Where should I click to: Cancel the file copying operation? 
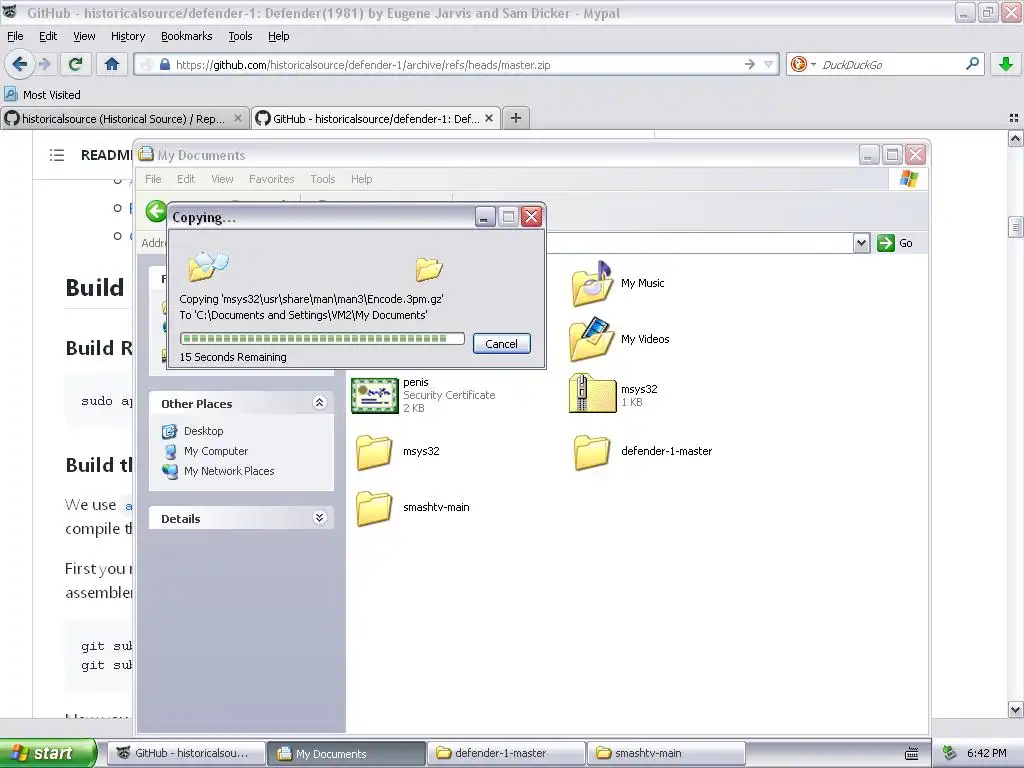[501, 344]
